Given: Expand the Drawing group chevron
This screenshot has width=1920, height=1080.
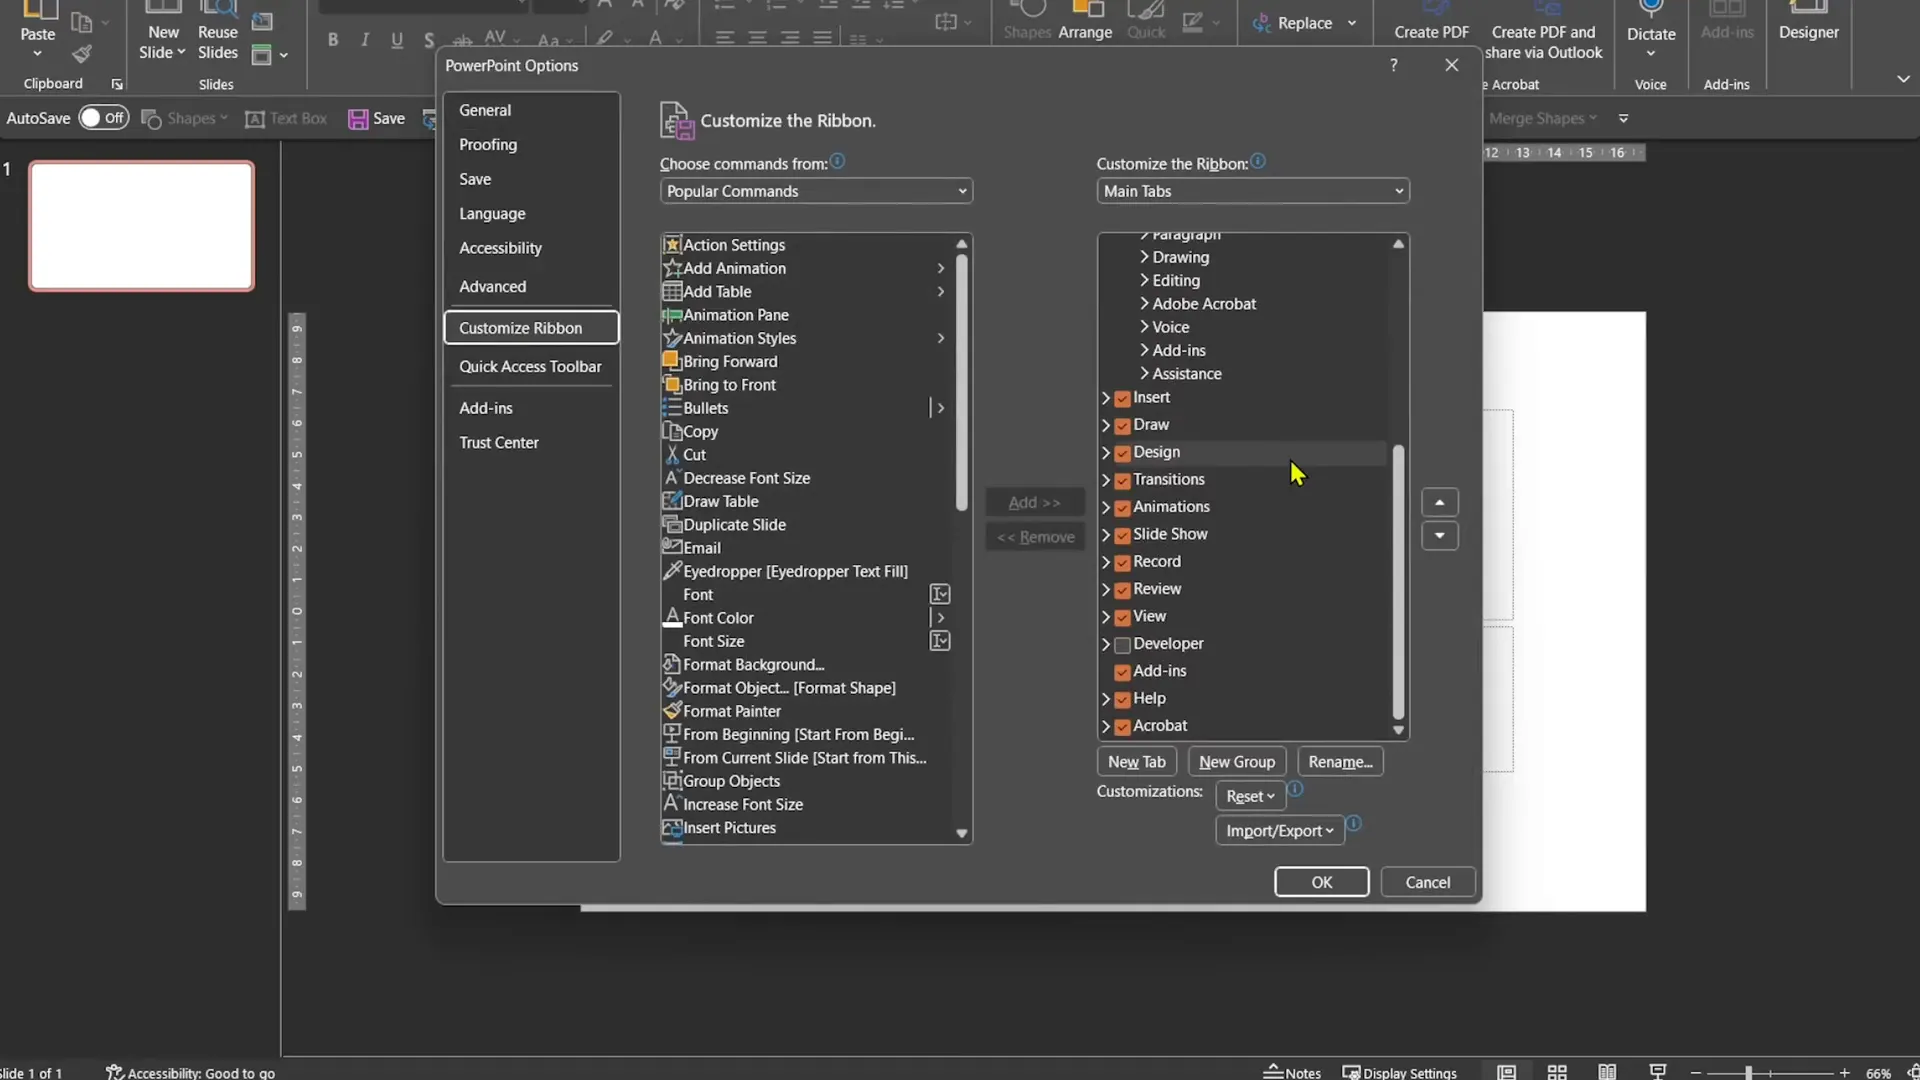Looking at the screenshot, I should [1144, 257].
